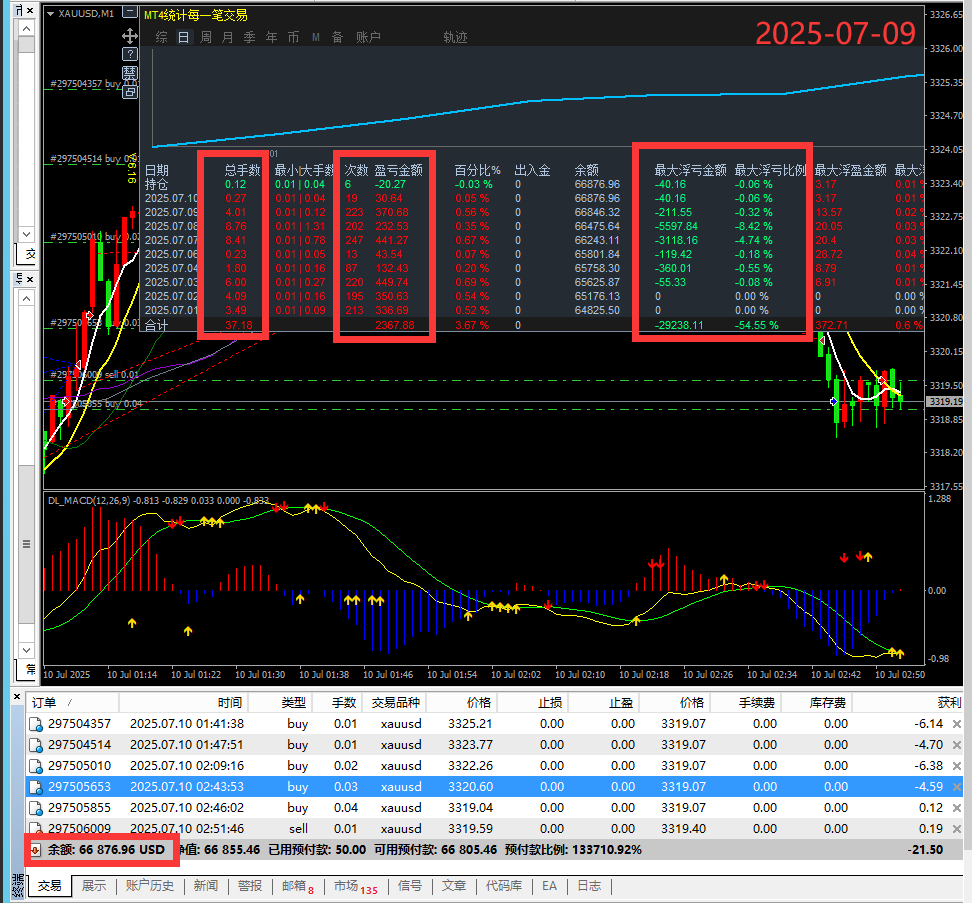Open the 展示 terminal tab
The width and height of the screenshot is (972, 903).
pos(94,886)
